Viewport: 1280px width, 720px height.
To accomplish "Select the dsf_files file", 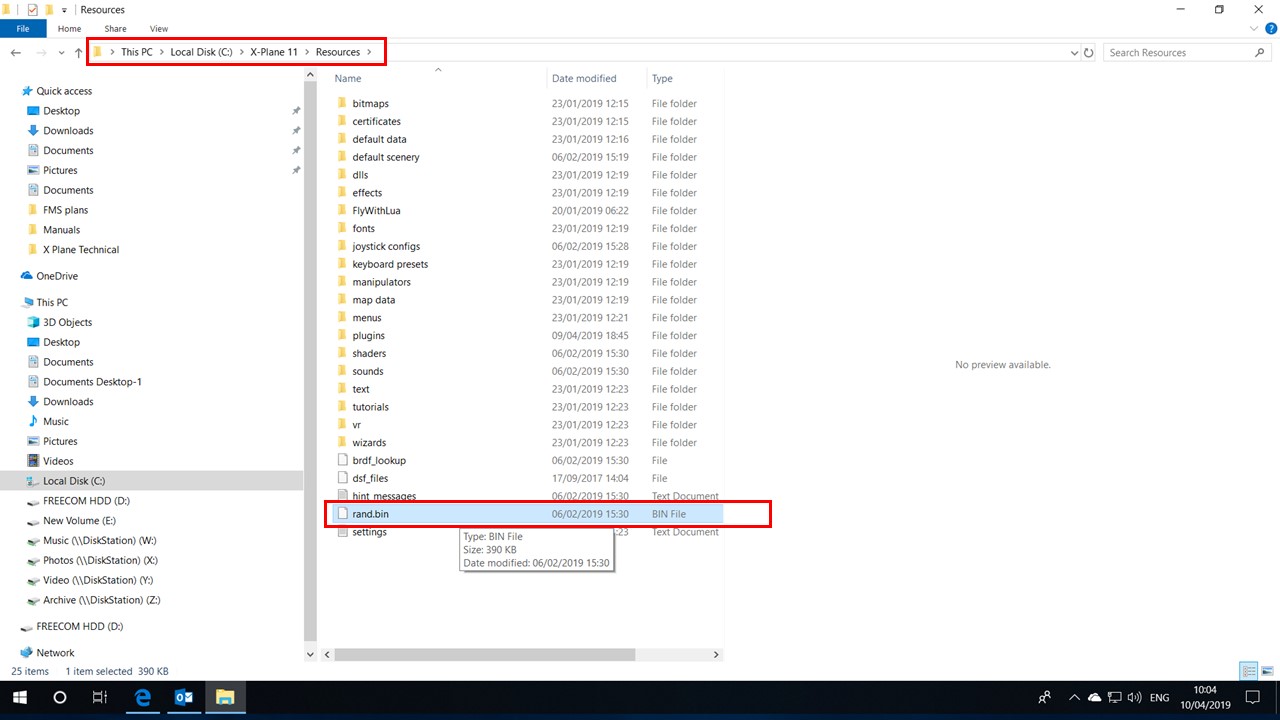I will 370,479.
